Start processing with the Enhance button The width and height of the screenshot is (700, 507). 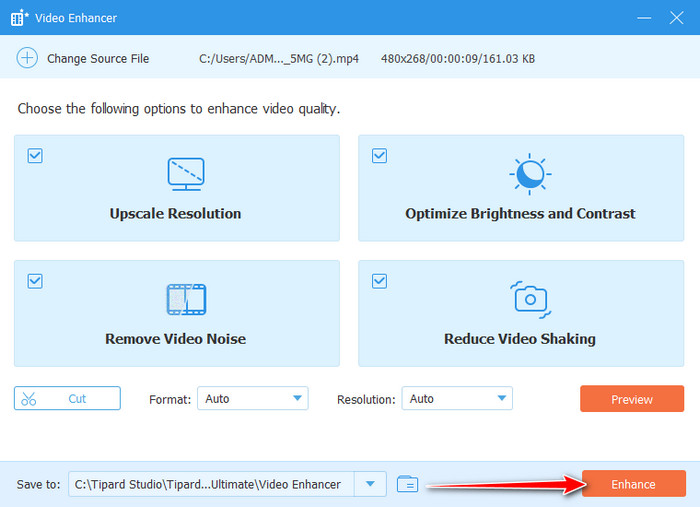633,483
